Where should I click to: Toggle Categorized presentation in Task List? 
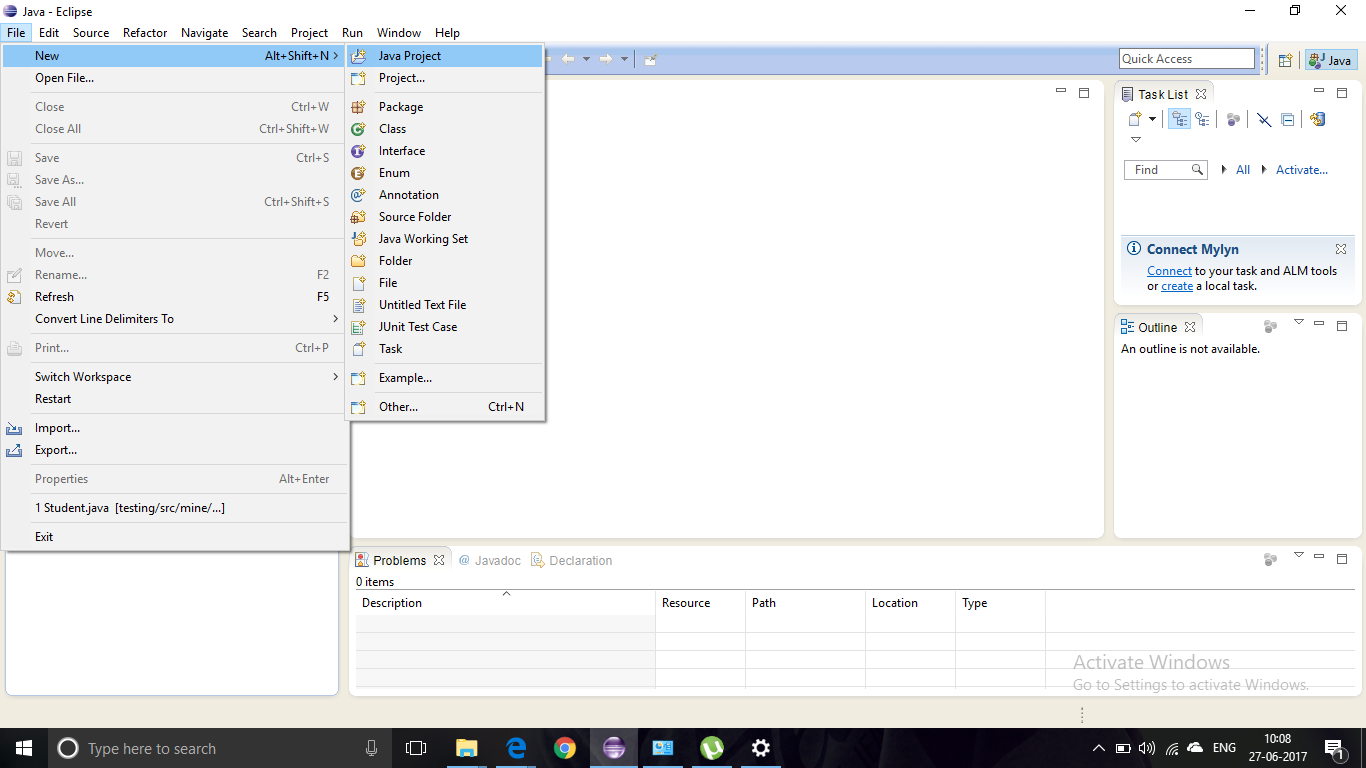point(1180,119)
